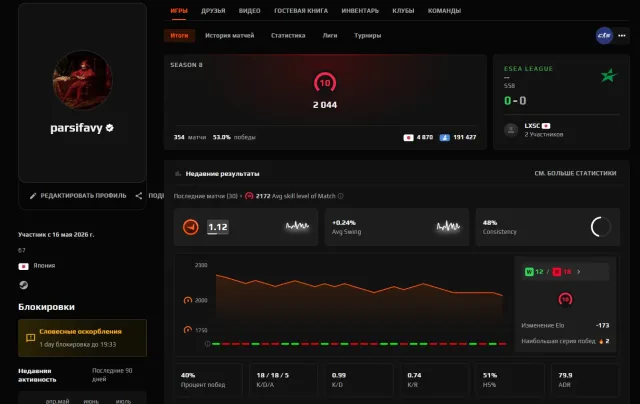Open the LXSC team avatar
This screenshot has height=404, width=640.
tap(511, 130)
